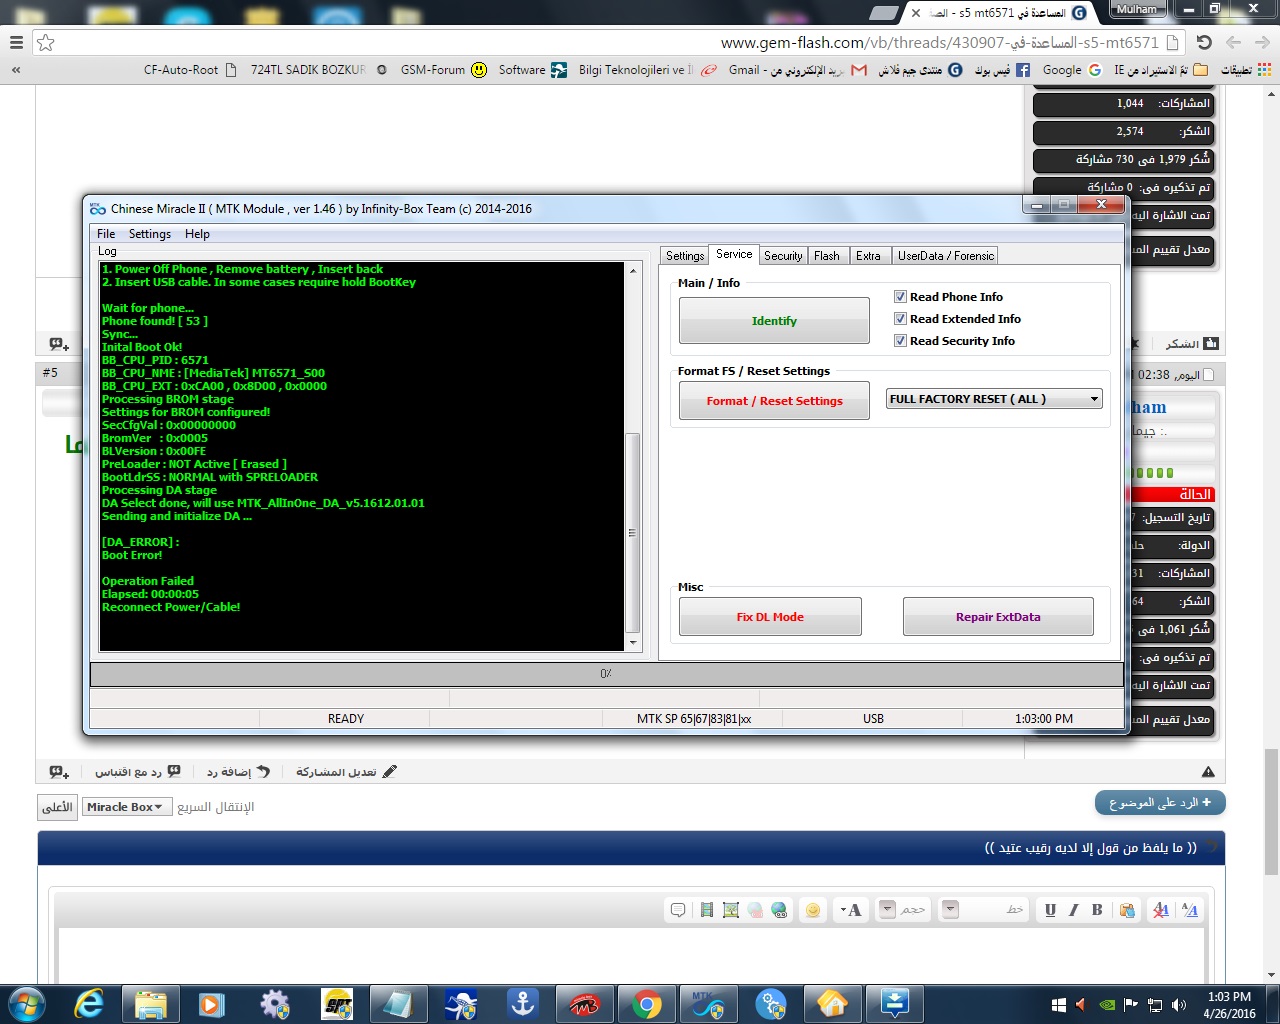Click the log scrollbar up arrow
The height and width of the screenshot is (1024, 1280).
coord(632,271)
